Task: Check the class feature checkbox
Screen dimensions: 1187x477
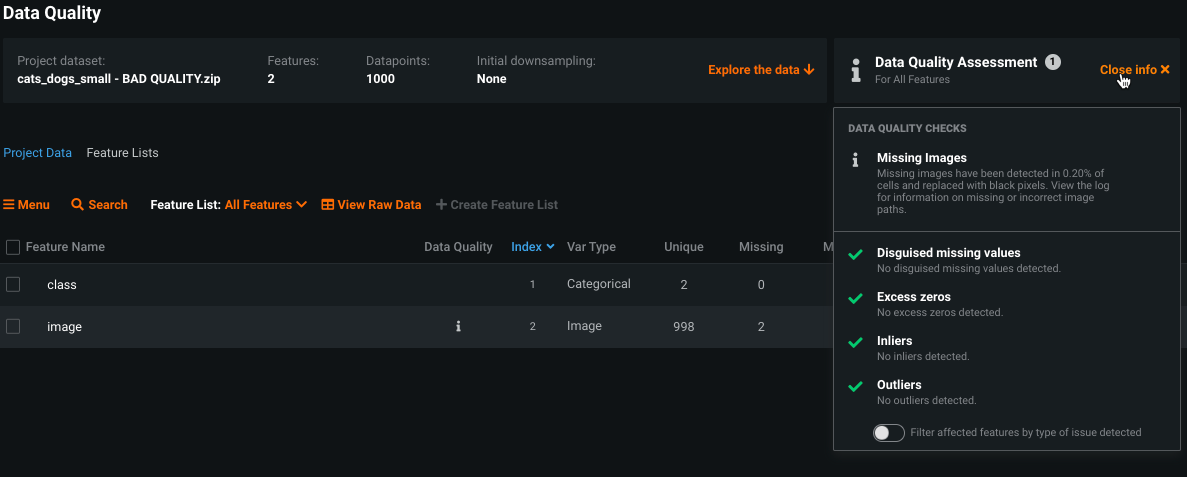Action: (x=13, y=284)
